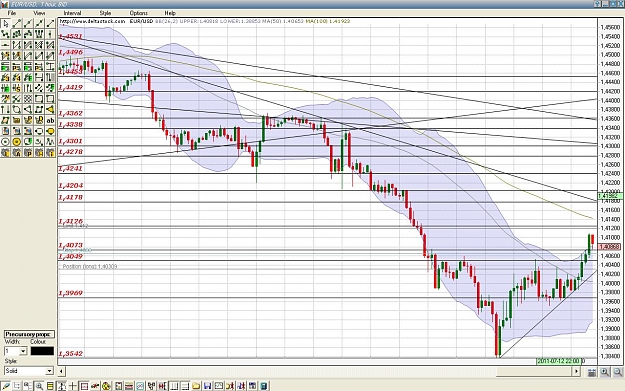Viewport: 625px width, 391px height.
Task: Open the View menu
Action: tap(39, 13)
